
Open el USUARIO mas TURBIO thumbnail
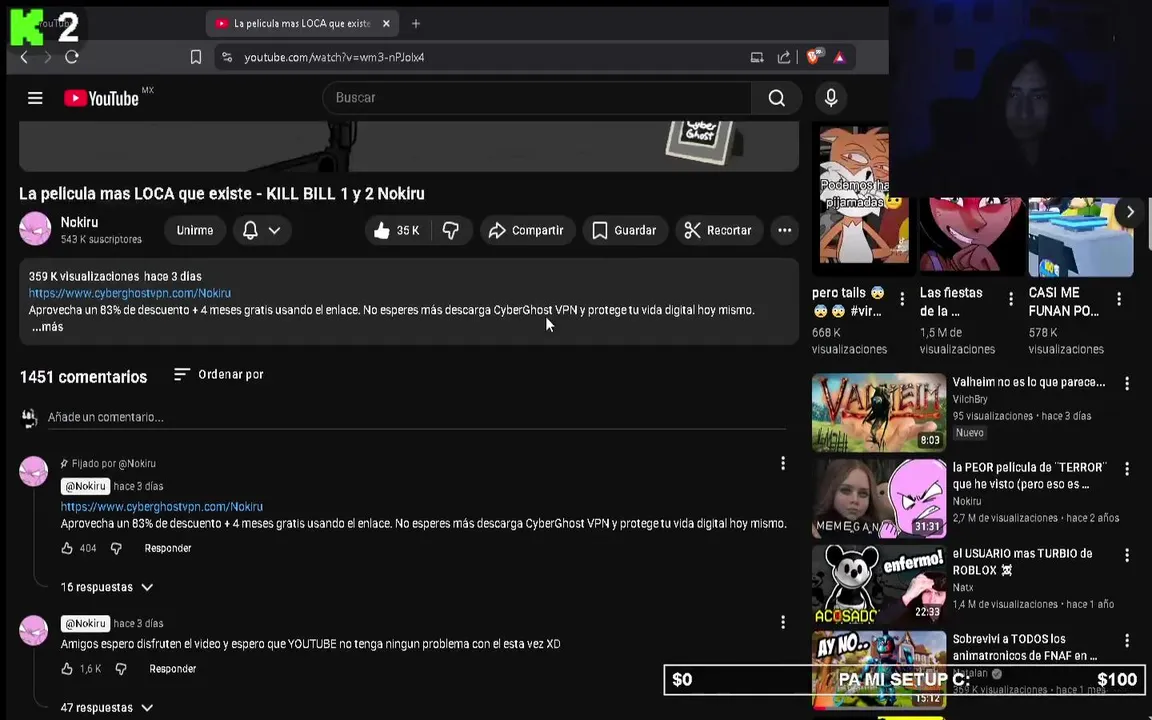tap(879, 585)
